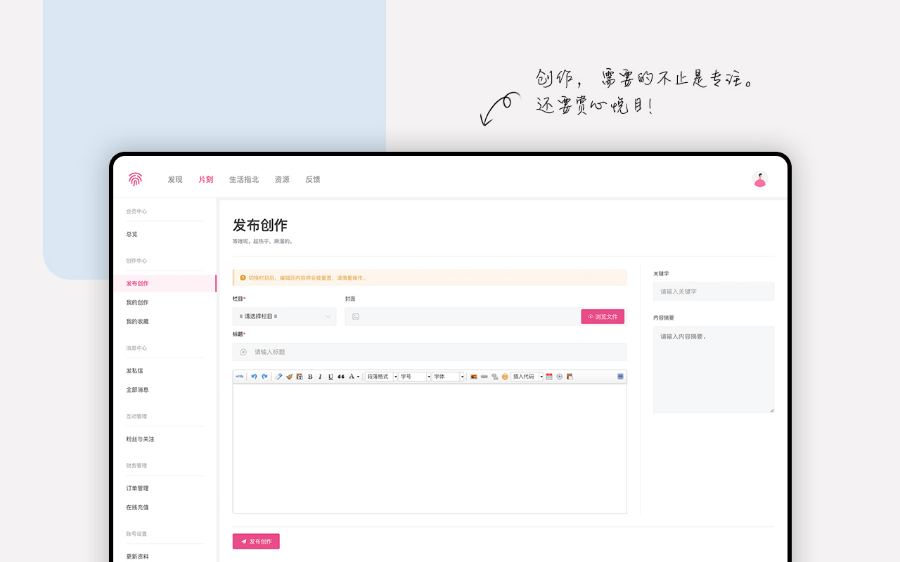Open the 插入代码 insert code dropdown

[x=527, y=377]
